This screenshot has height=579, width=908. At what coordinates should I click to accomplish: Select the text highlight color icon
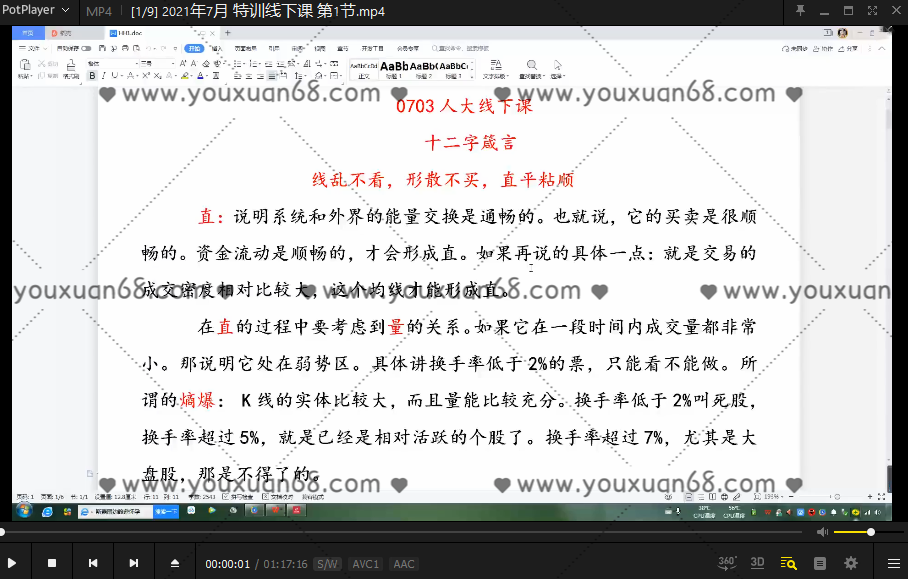click(x=184, y=75)
